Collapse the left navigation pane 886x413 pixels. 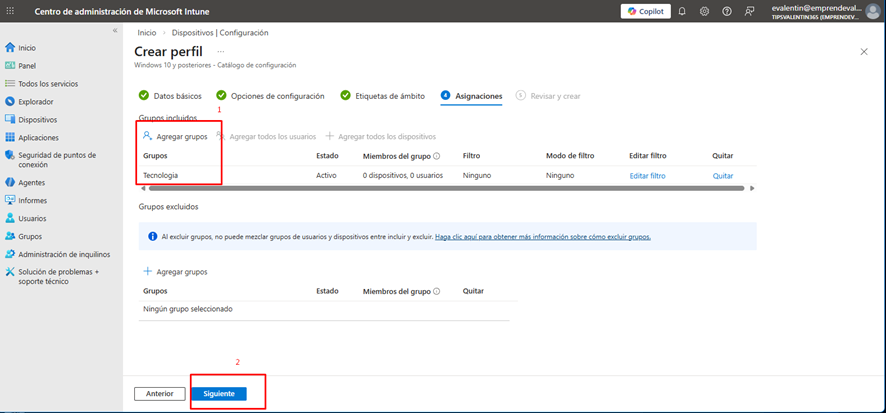pos(114,32)
